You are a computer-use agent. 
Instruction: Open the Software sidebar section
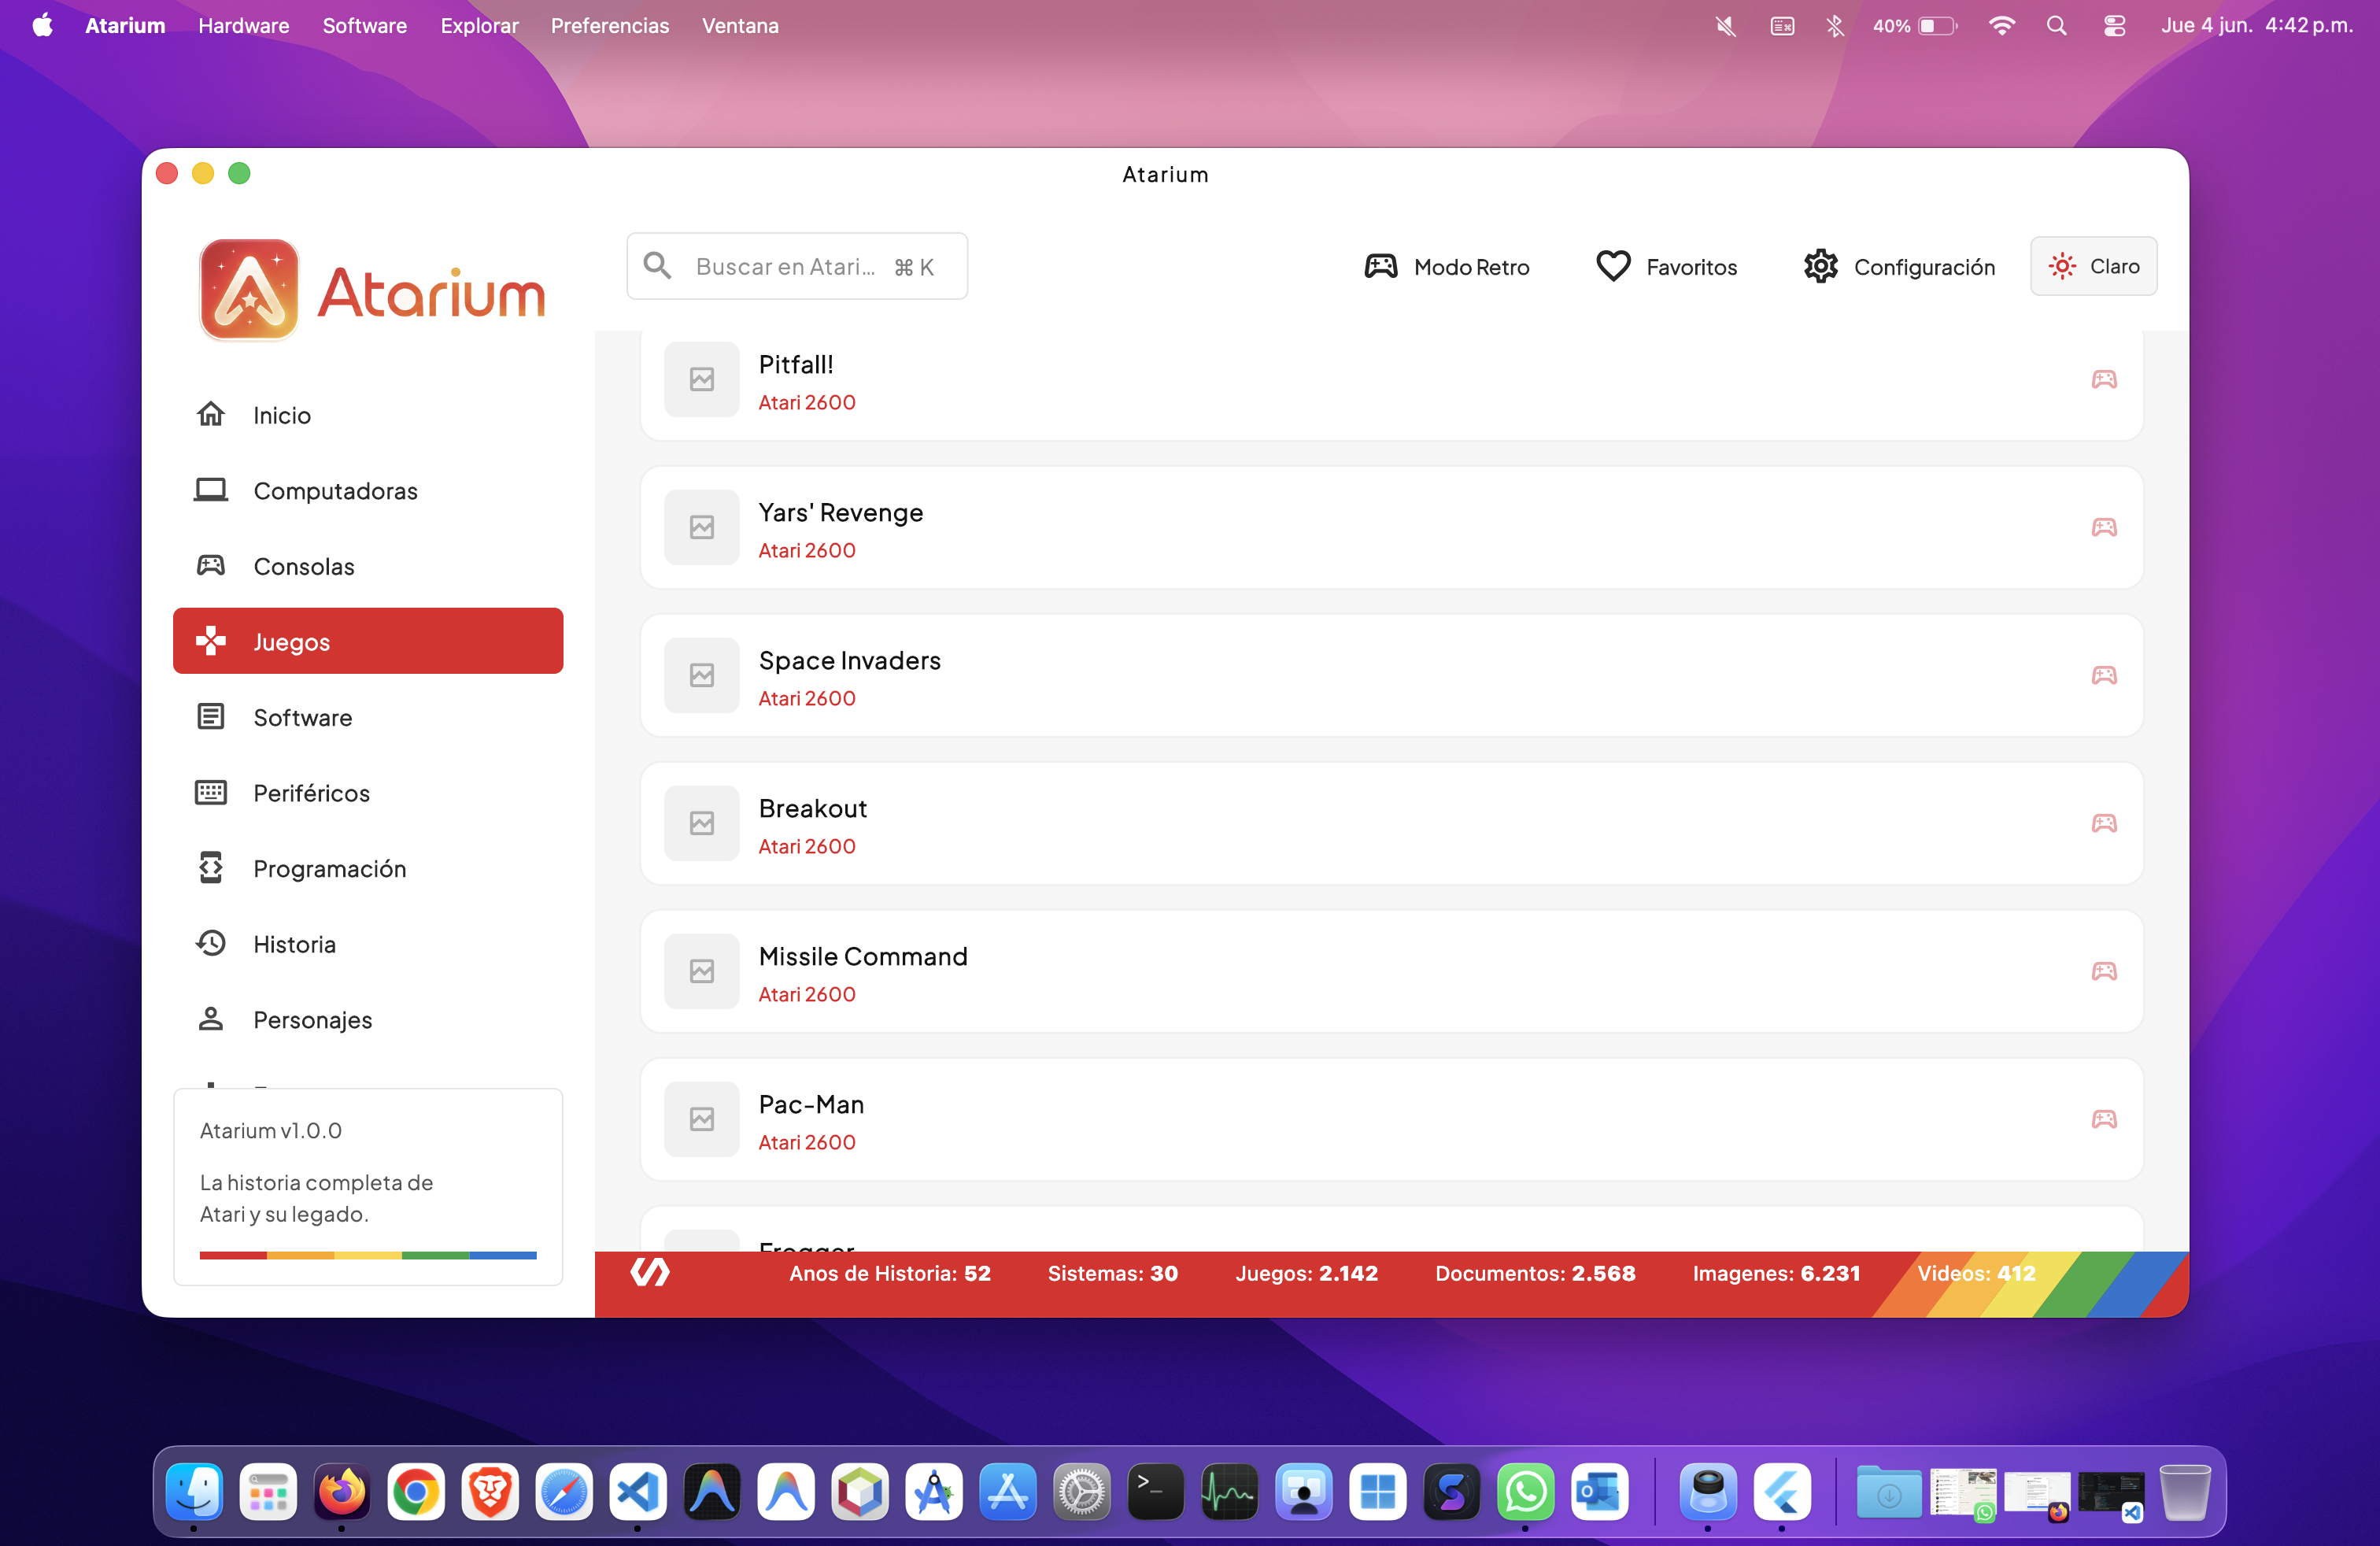(x=367, y=717)
